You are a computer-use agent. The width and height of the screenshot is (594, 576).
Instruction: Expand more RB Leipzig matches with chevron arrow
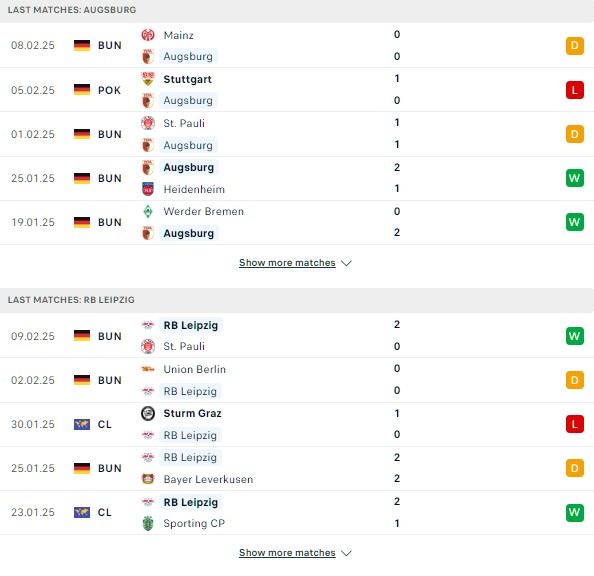point(346,553)
